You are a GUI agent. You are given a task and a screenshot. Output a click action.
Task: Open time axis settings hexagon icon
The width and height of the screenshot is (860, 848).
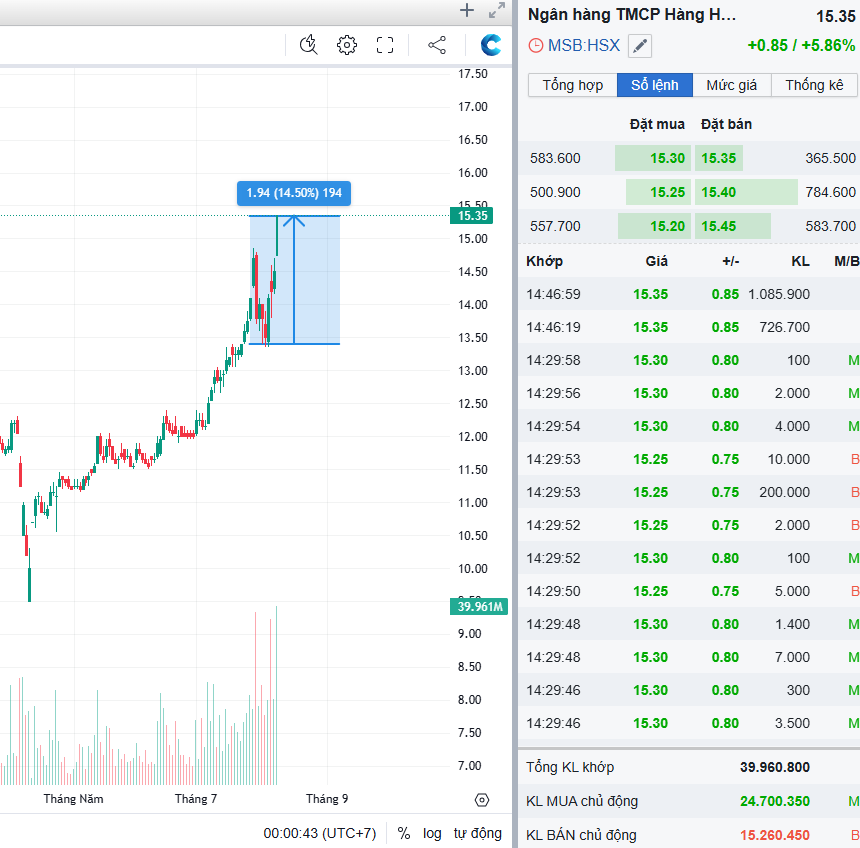pos(482,800)
